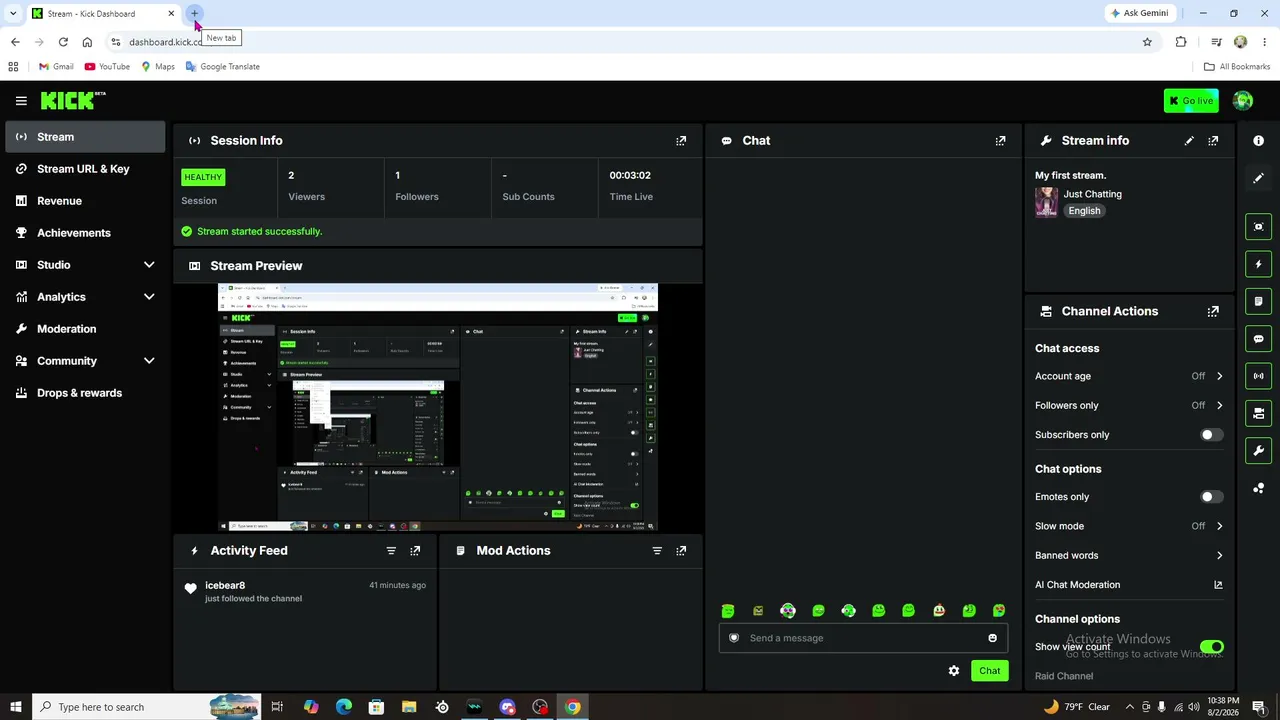The image size is (1280, 720).
Task: Open Followers only options
Action: coord(1129,406)
